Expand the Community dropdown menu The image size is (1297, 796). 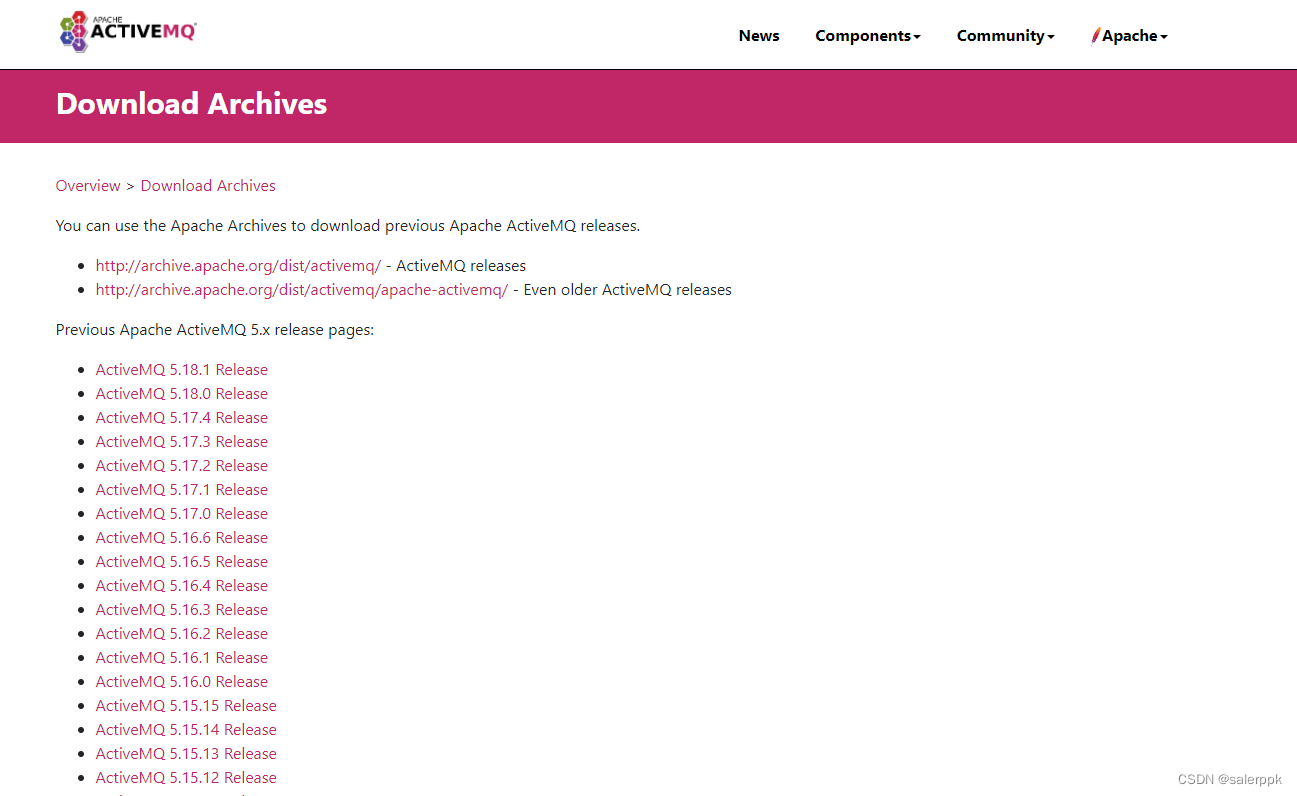click(1004, 35)
